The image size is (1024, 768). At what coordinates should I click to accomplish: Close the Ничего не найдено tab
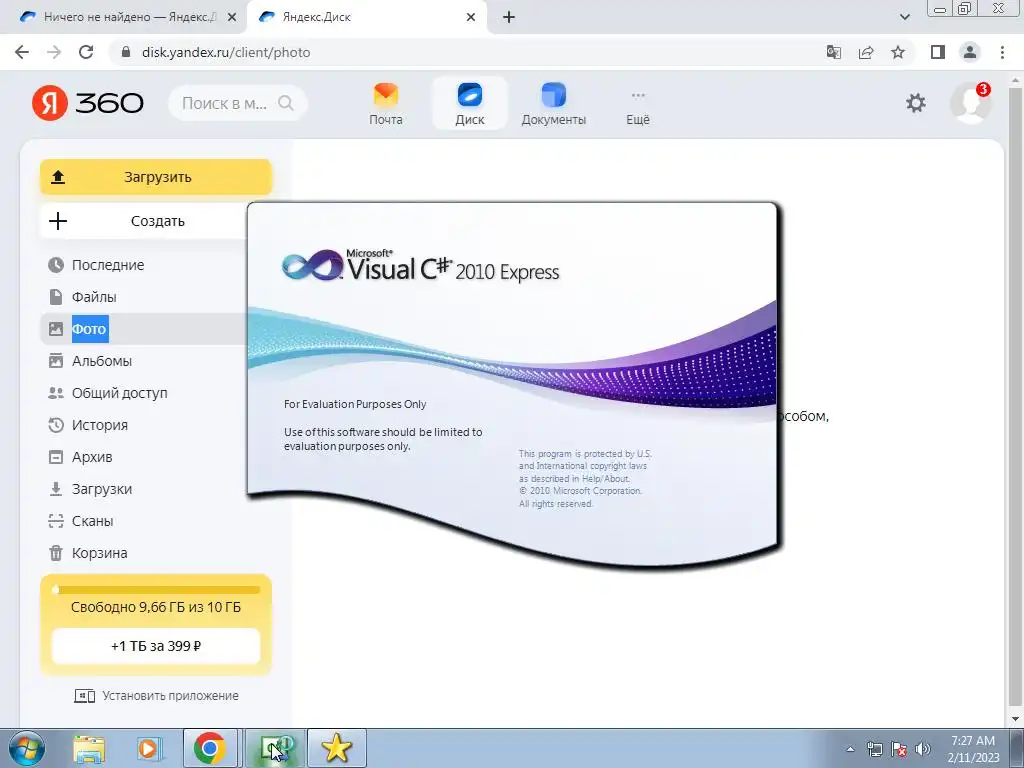pos(232,17)
